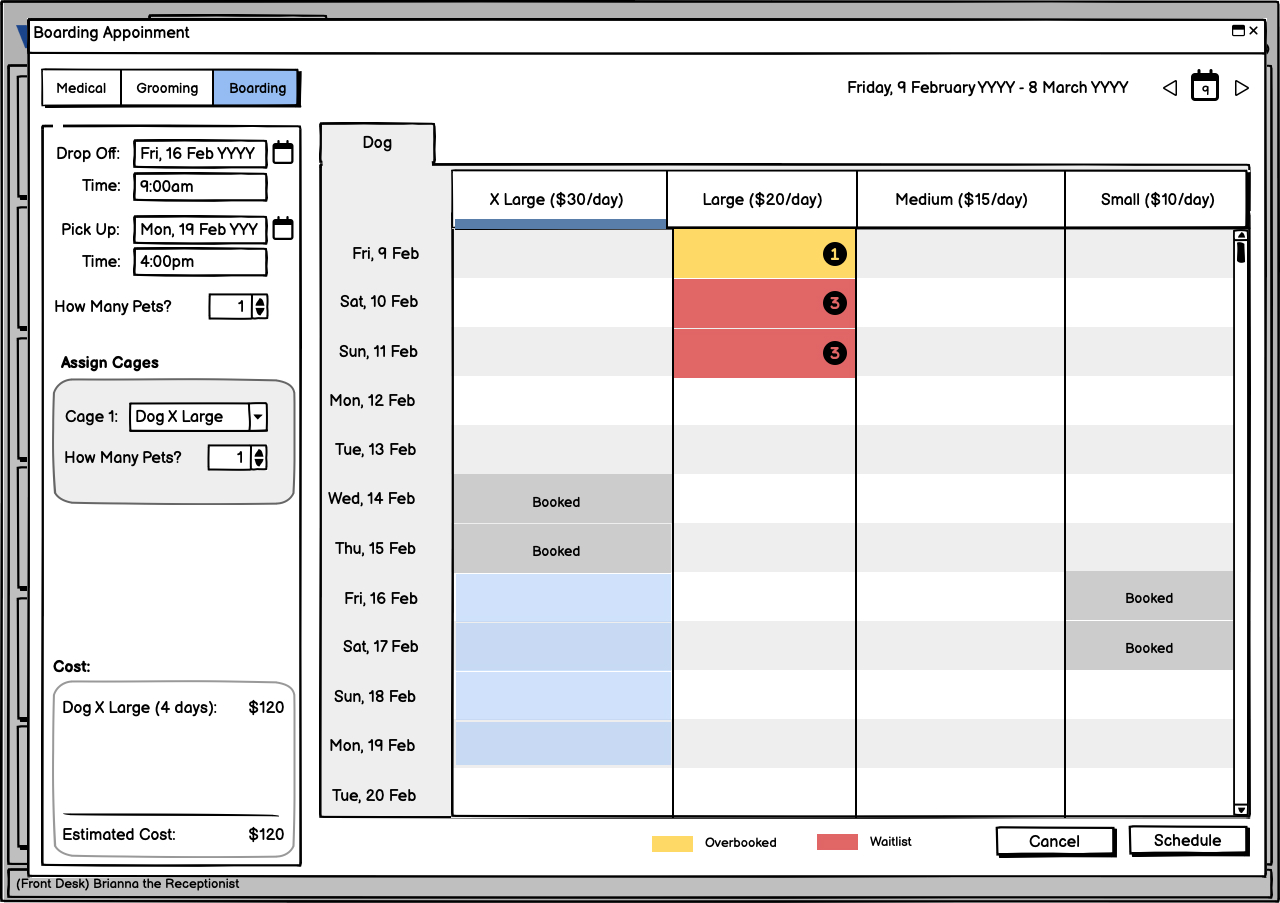This screenshot has width=1280, height=903.
Task: Click the Drop Off time field
Action: pyautogui.click(x=200, y=186)
